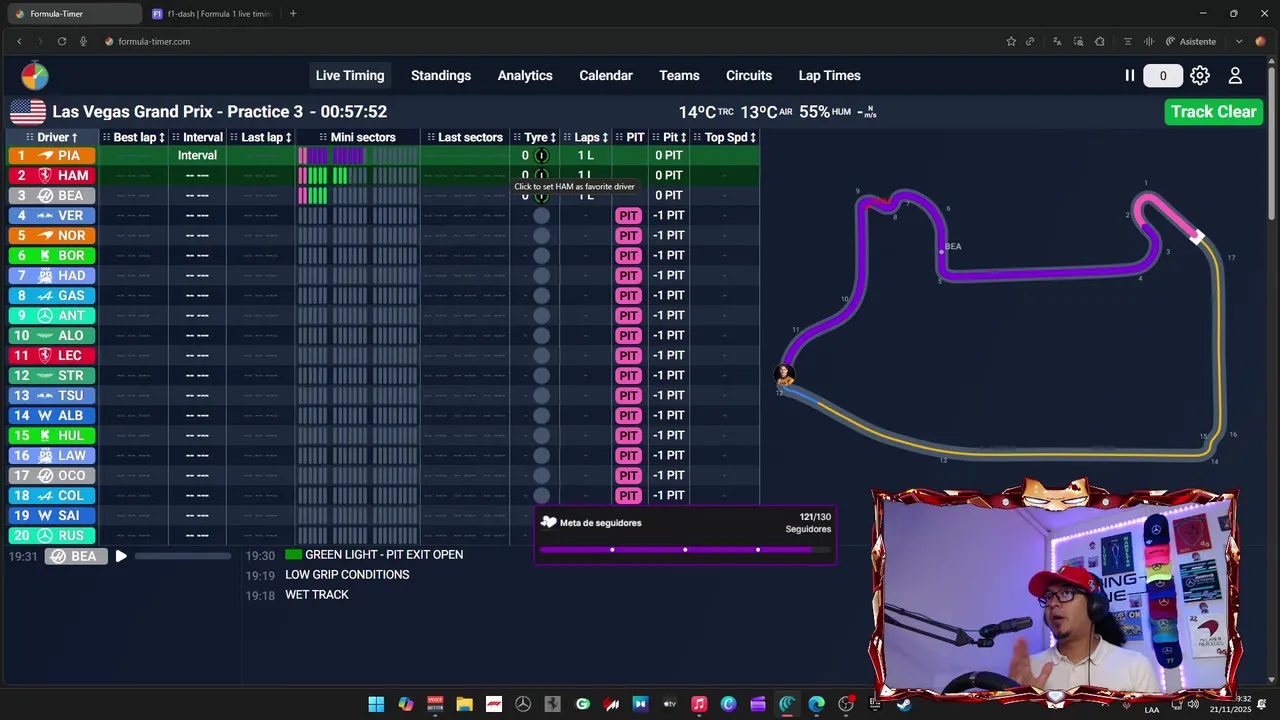The image size is (1280, 720).
Task: Open the Mercedes icon in taskbar
Action: (x=523, y=704)
